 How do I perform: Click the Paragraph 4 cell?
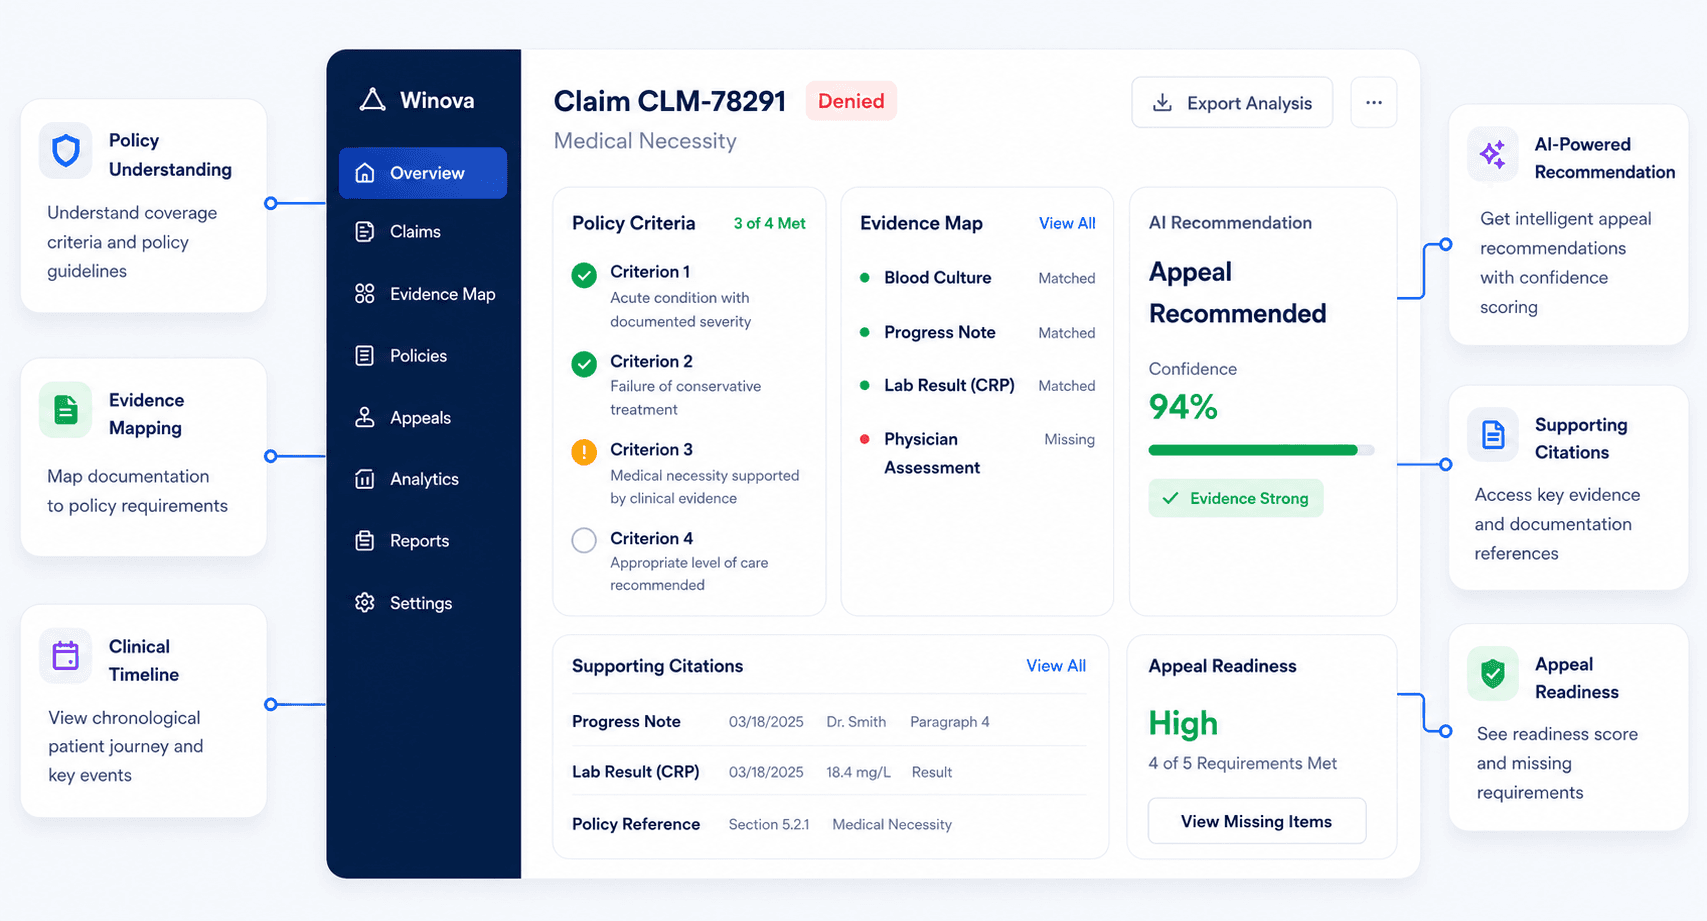950,722
